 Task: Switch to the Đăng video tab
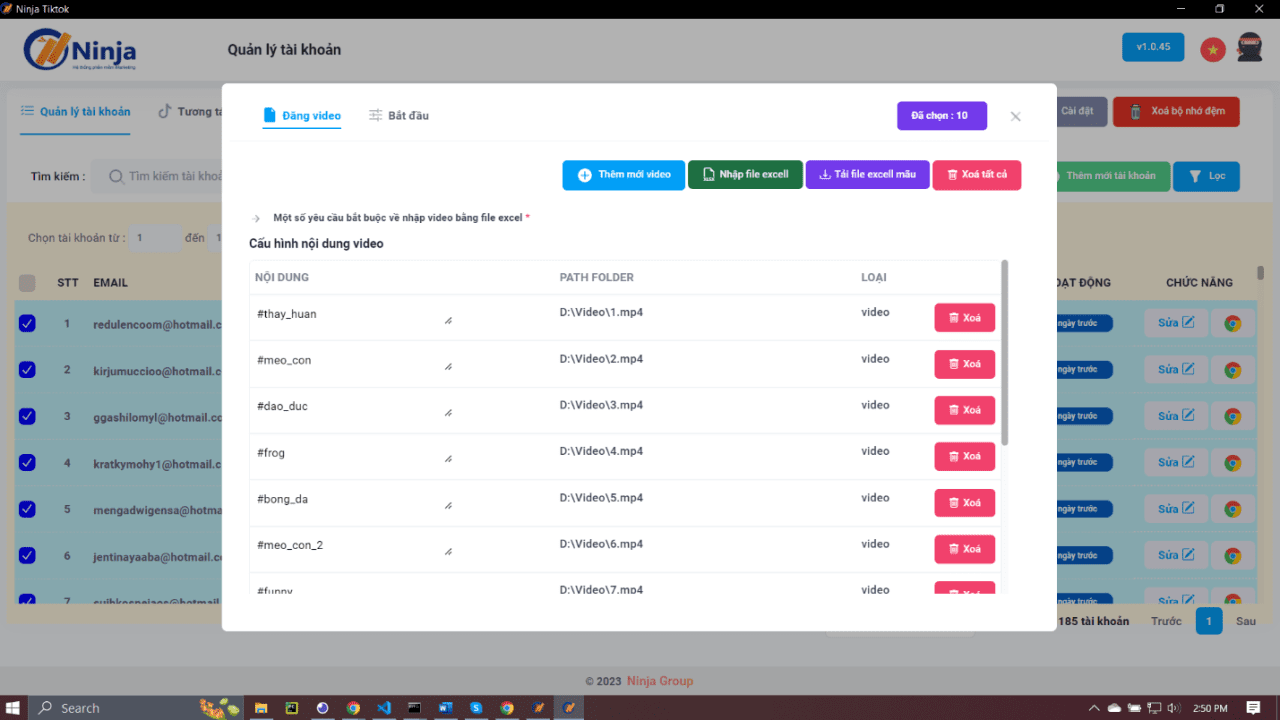click(x=302, y=116)
